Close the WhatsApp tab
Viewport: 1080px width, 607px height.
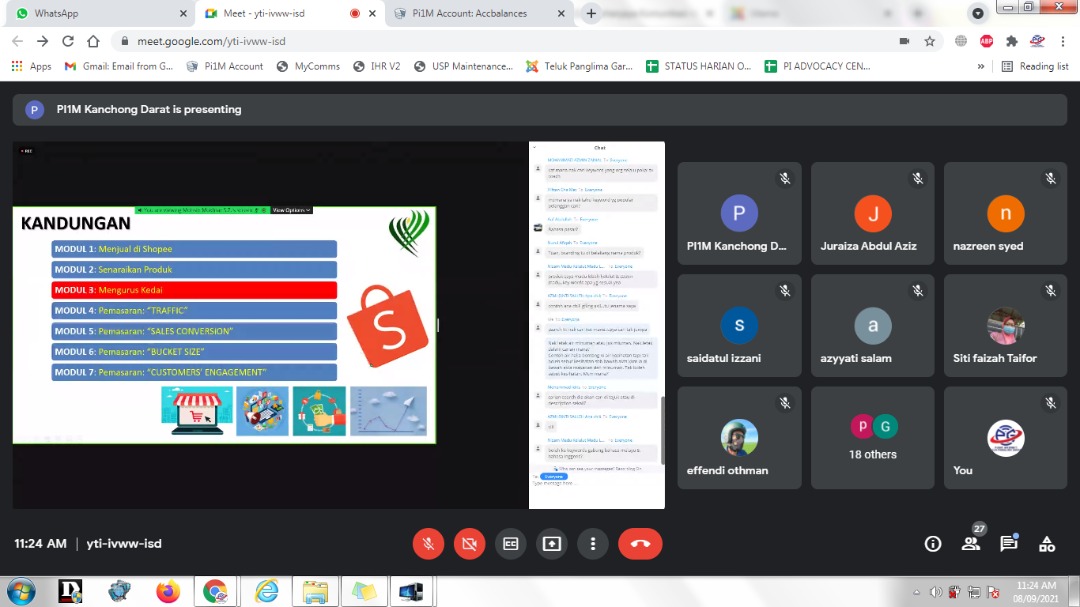(183, 13)
